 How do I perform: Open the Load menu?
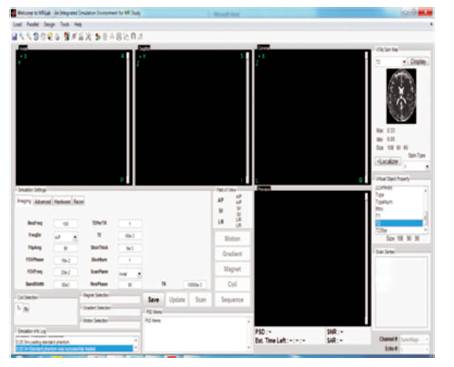(17, 24)
